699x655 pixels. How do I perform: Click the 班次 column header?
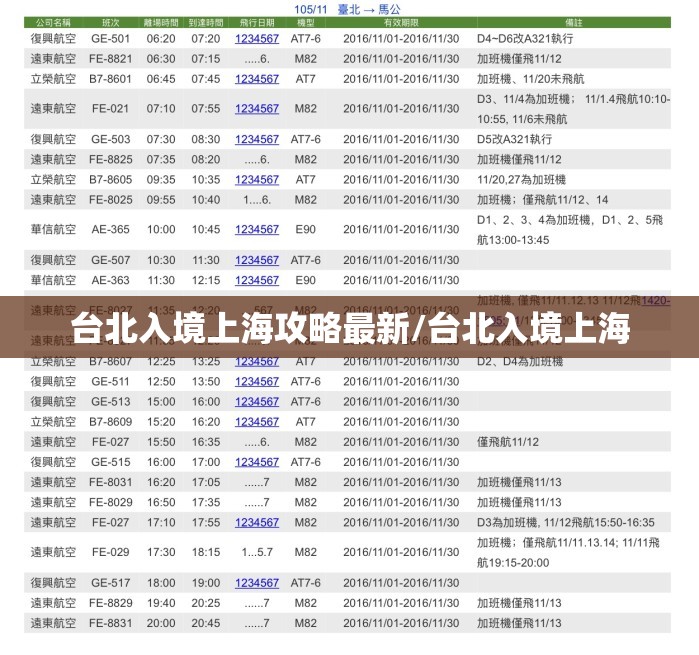(111, 23)
